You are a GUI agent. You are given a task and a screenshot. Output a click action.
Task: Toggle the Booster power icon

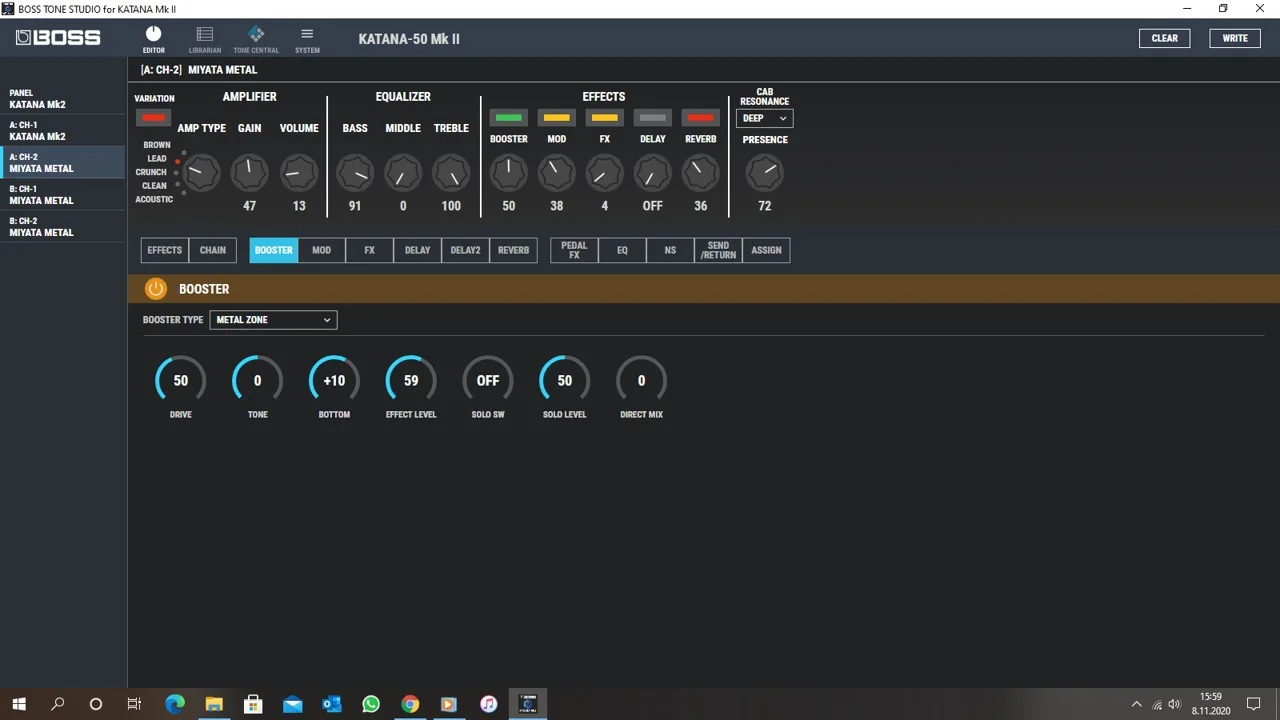[x=155, y=289]
